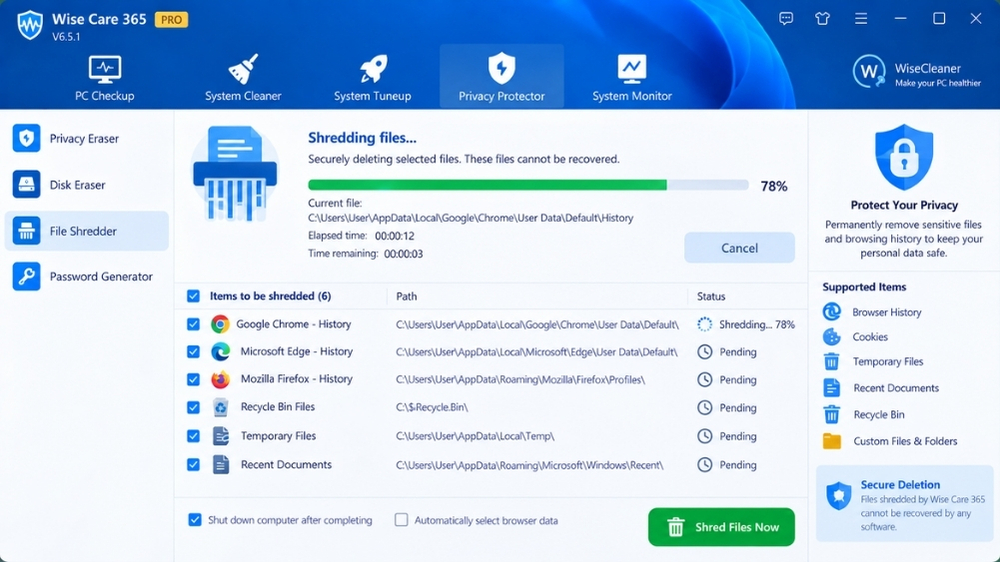Viewport: 1000px width, 562px height.
Task: Click the Protect Your Privacy padlock shield
Action: point(904,157)
